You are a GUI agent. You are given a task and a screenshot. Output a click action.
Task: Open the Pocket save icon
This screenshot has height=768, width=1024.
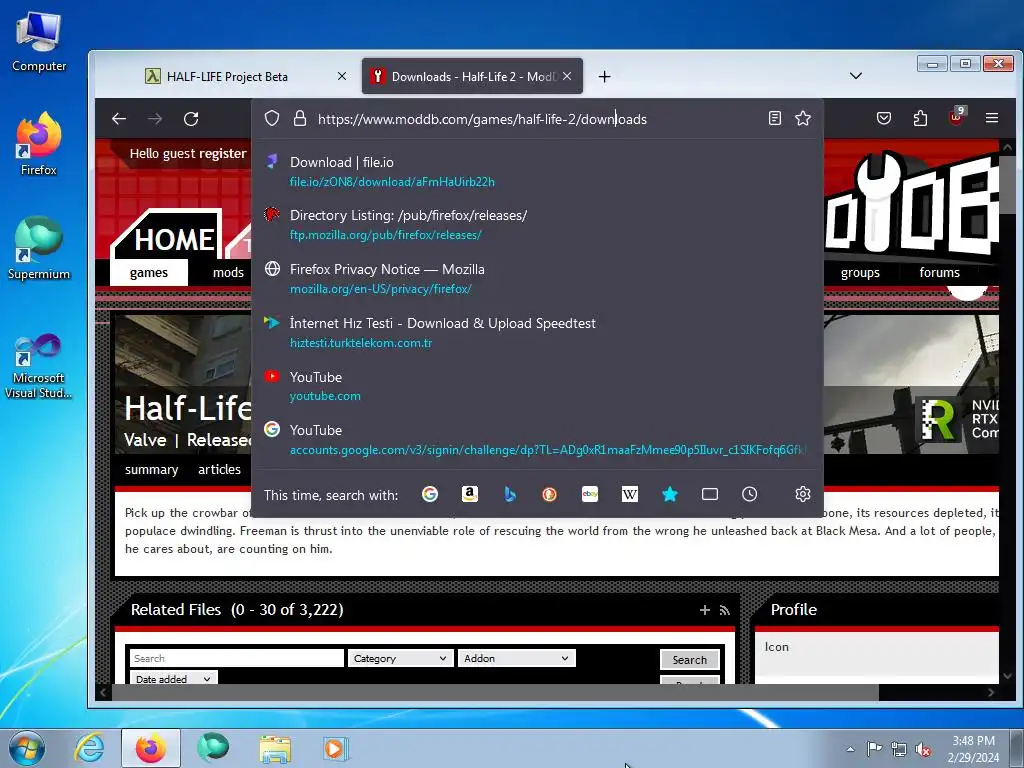click(884, 118)
